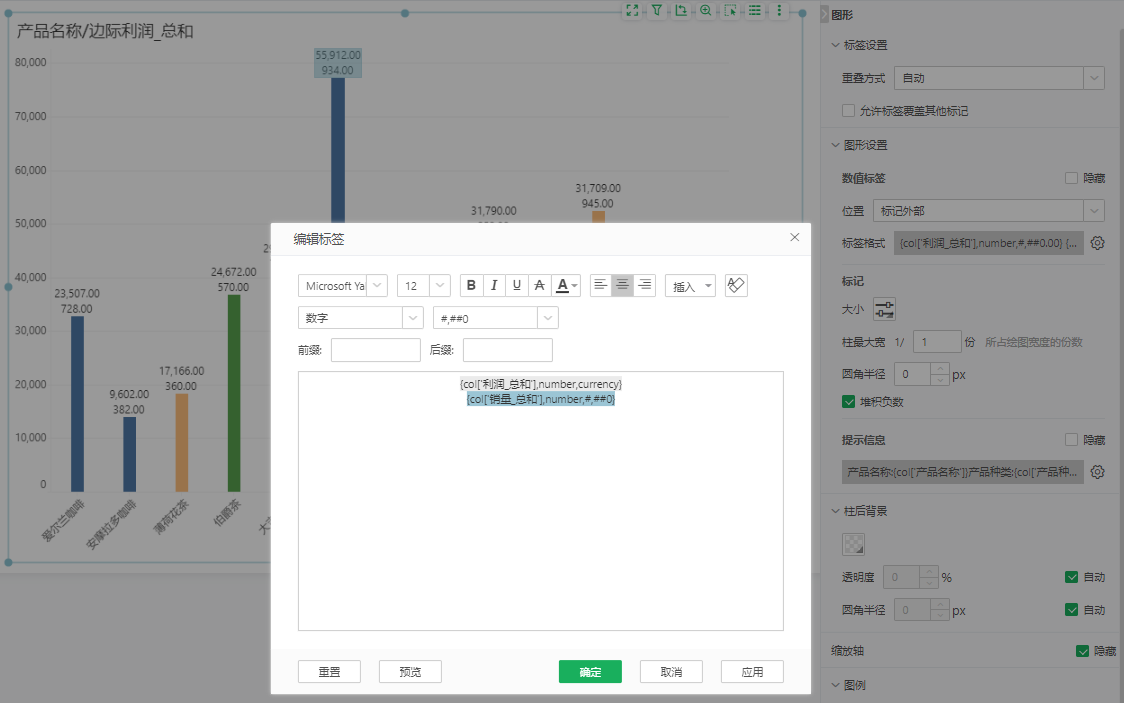1124x703 pixels.
Task: Click the 提示信息 expression field
Action: (963, 472)
